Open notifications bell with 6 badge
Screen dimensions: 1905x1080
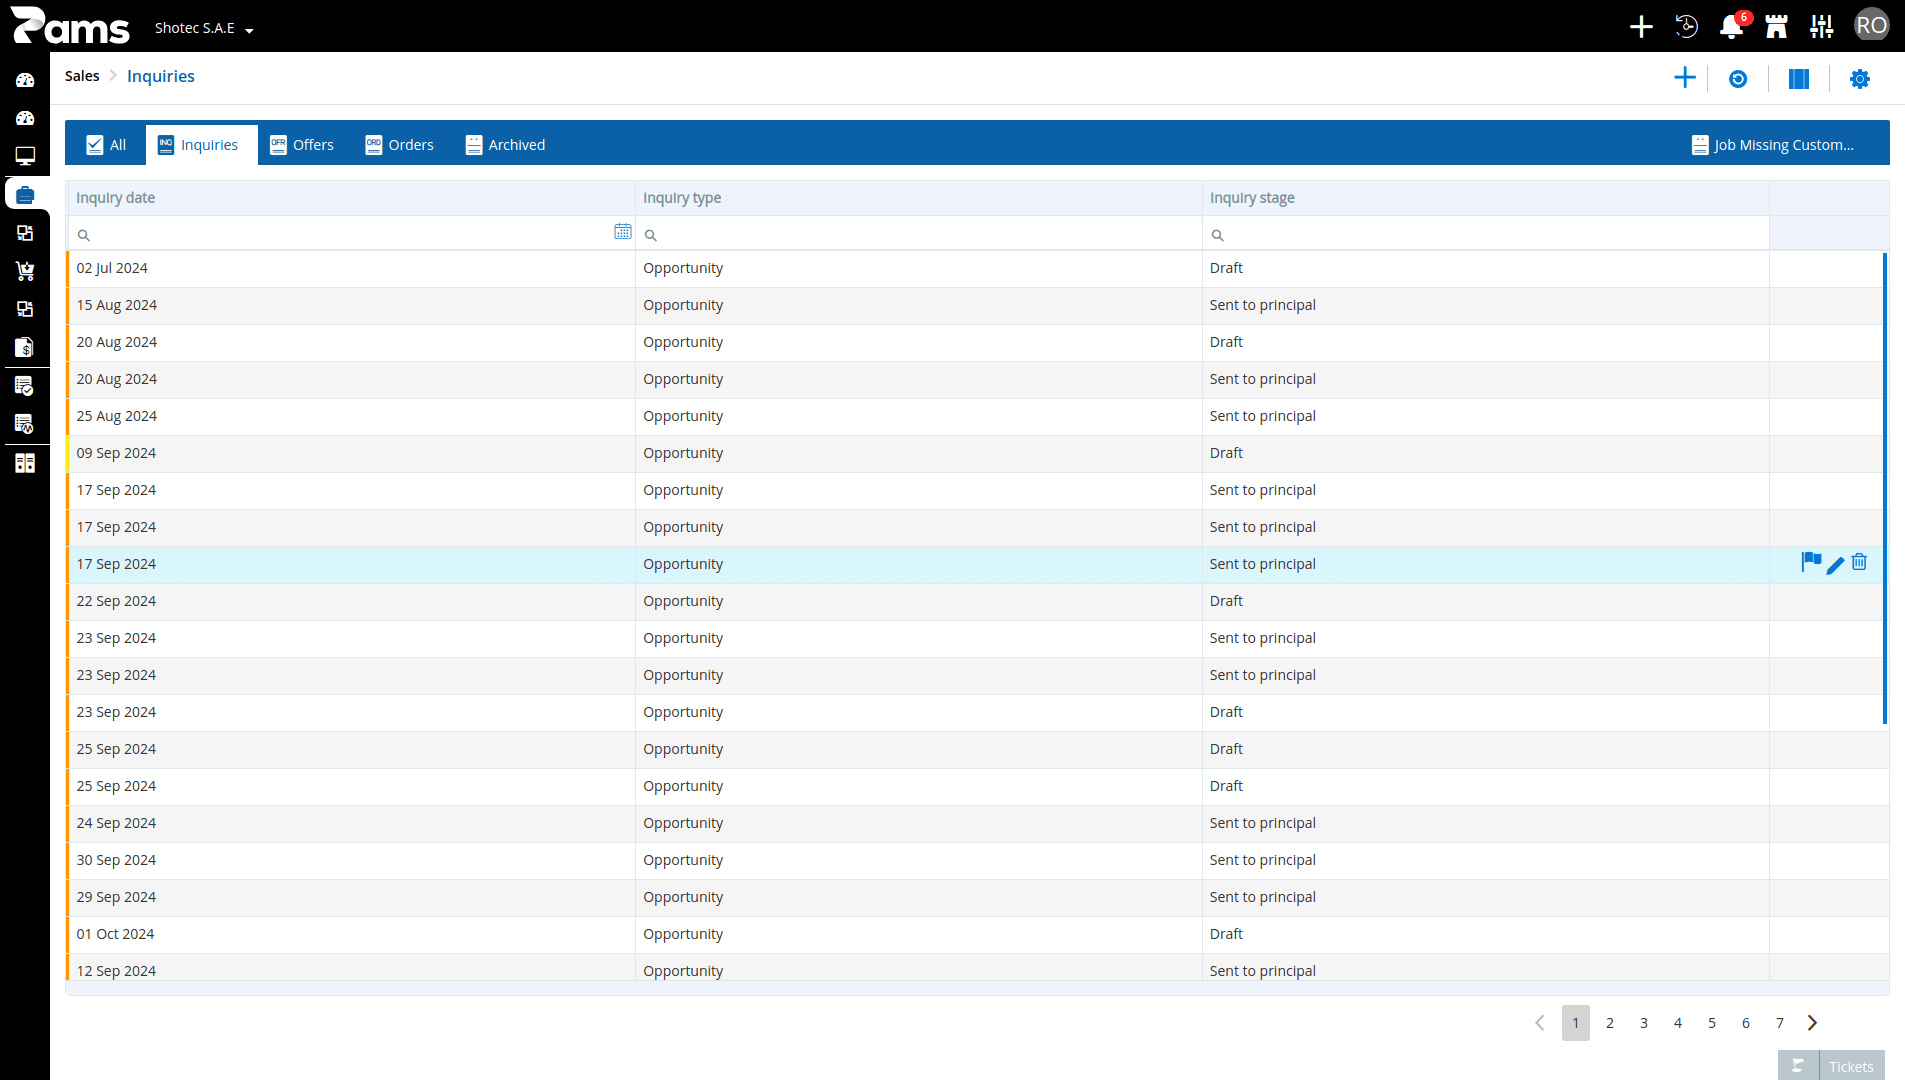pyautogui.click(x=1732, y=27)
